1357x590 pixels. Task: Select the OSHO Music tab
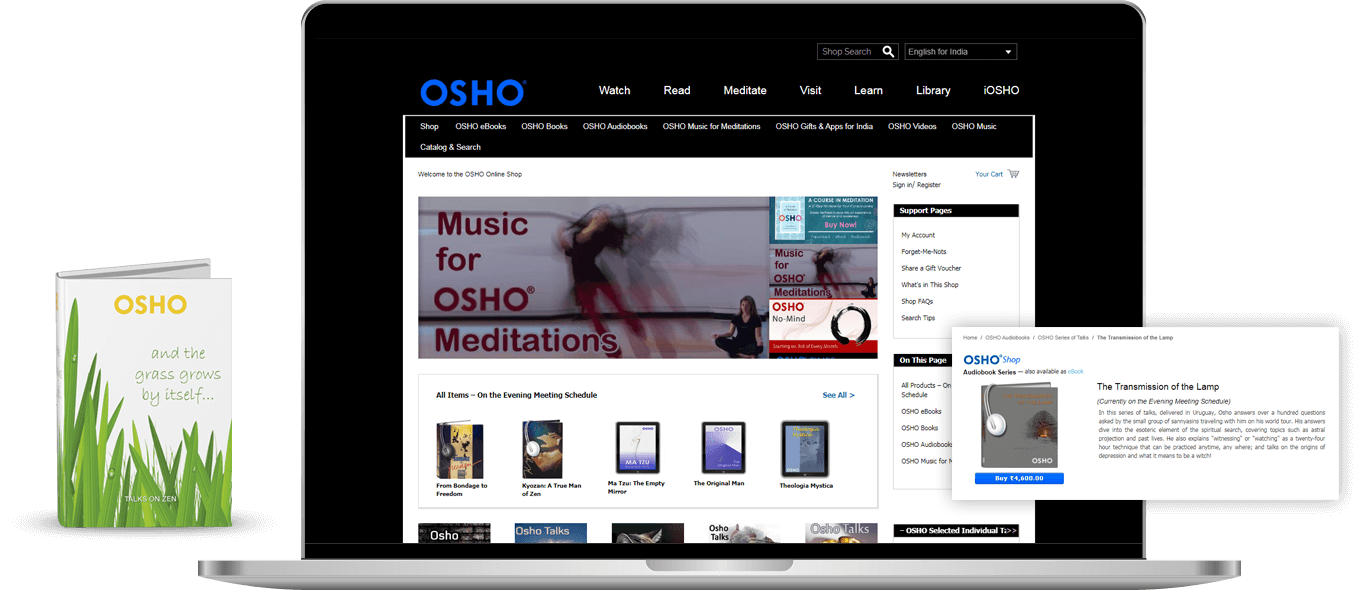coord(974,126)
